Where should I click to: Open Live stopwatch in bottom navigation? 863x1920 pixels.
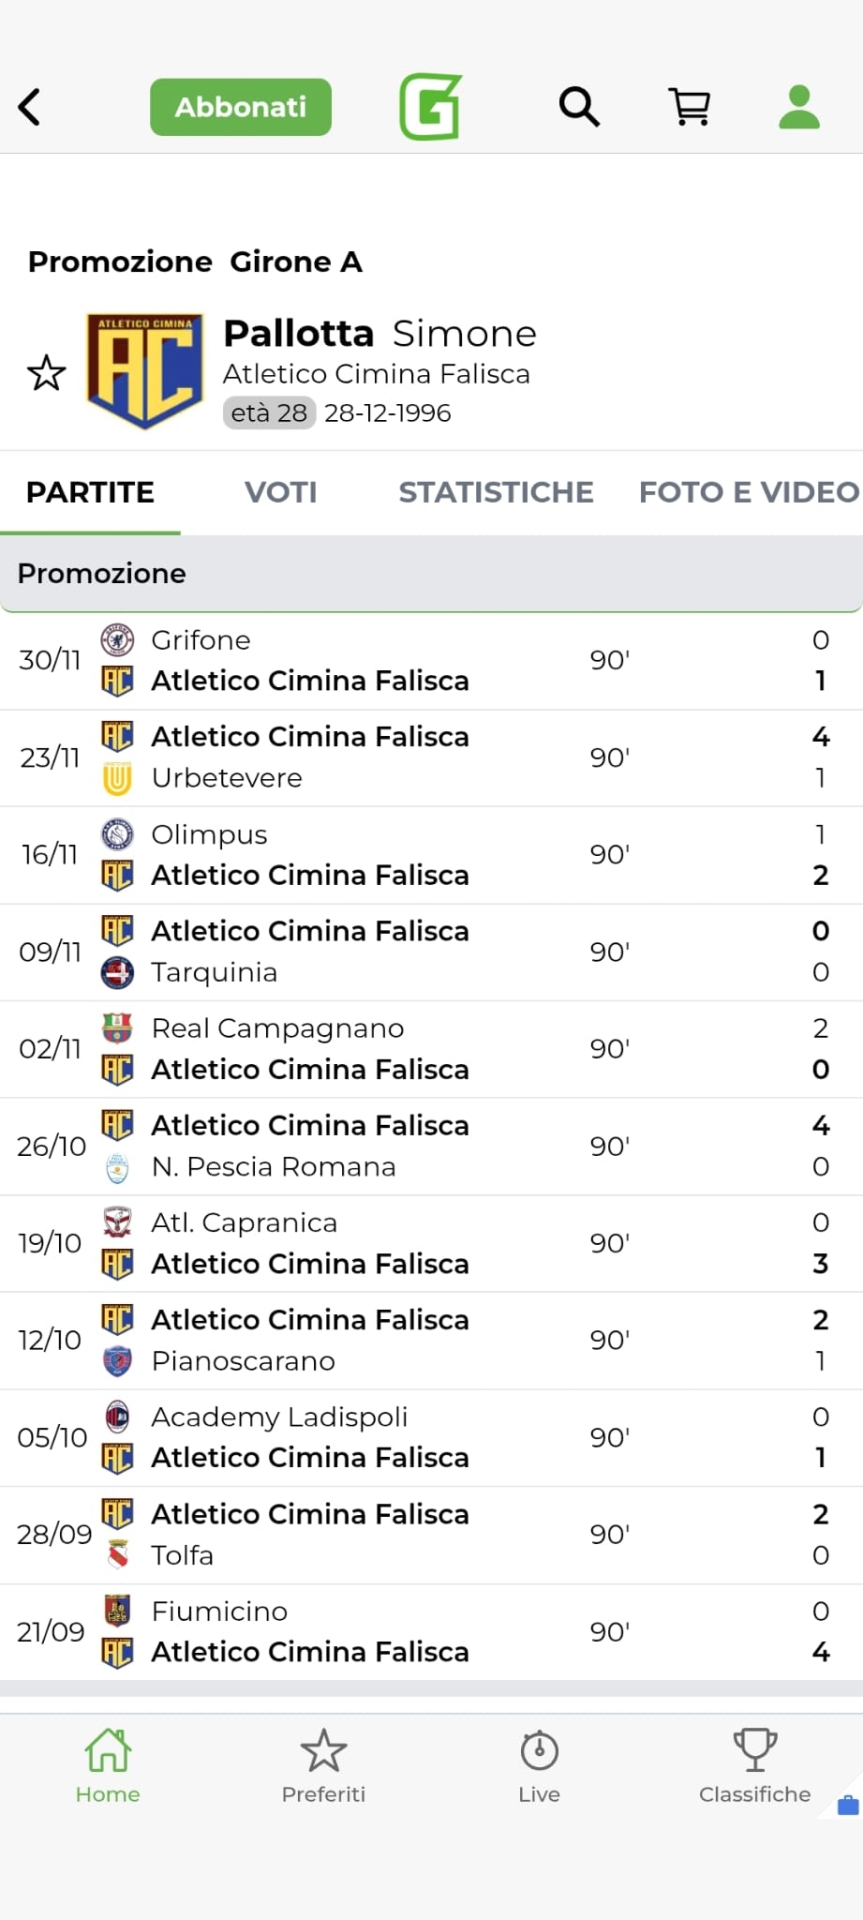pos(539,1765)
